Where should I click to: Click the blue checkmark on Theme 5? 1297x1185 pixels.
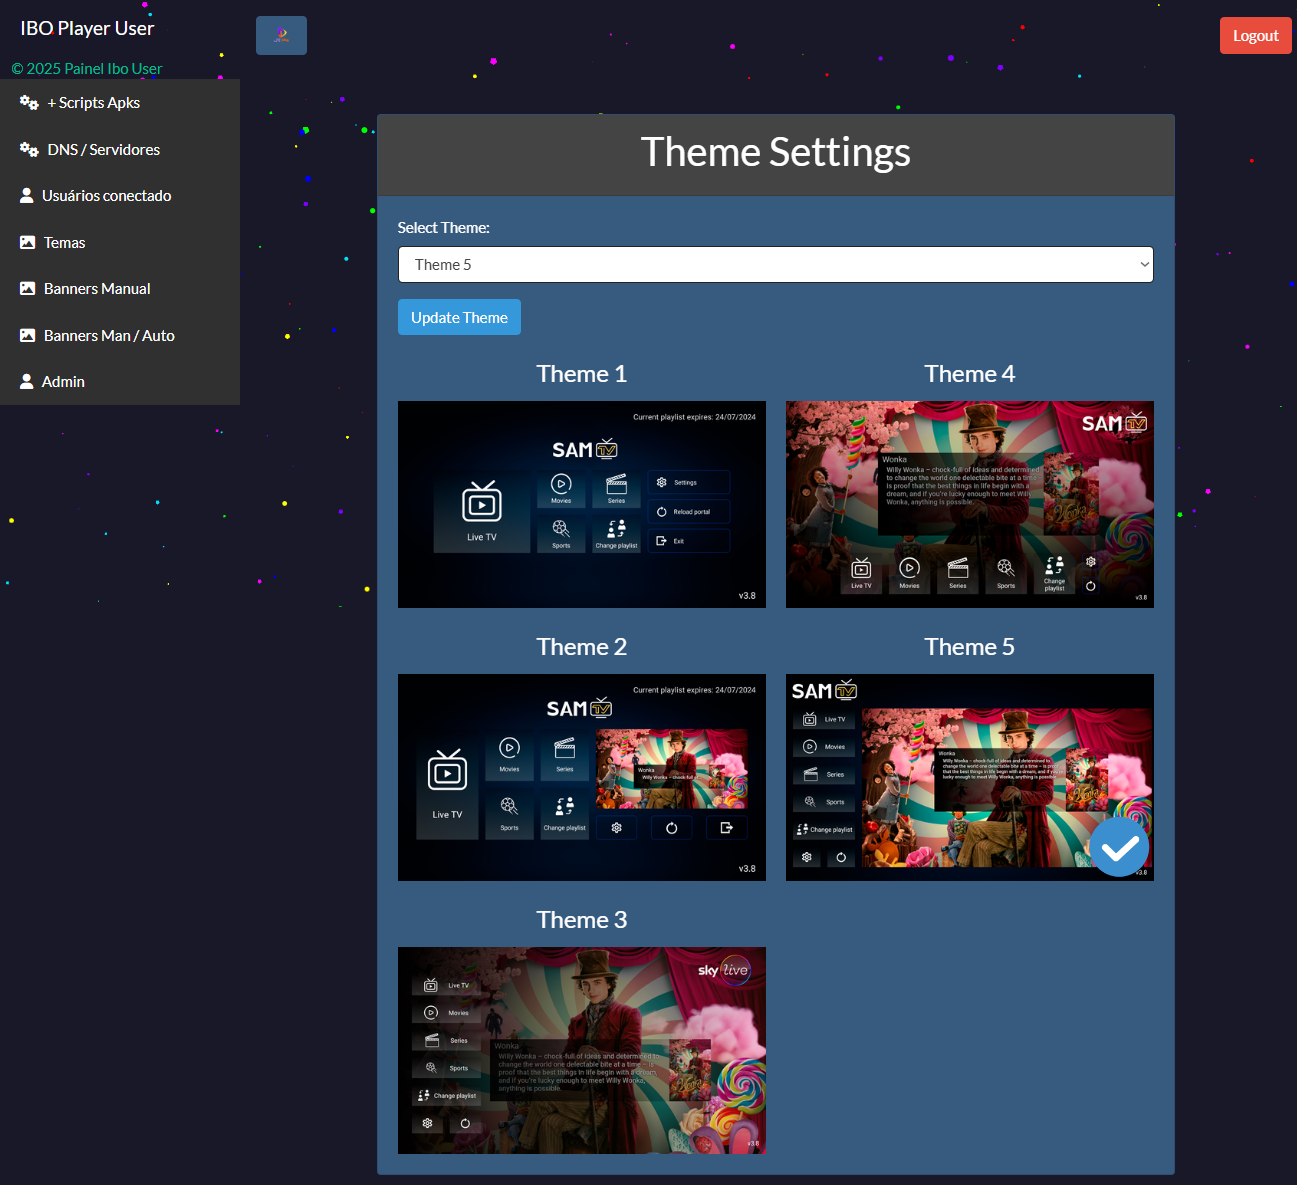point(1119,848)
